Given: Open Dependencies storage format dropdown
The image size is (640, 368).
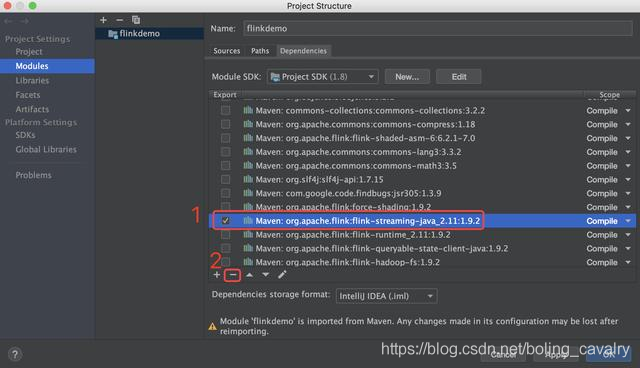Looking at the screenshot, I should click(x=386, y=296).
